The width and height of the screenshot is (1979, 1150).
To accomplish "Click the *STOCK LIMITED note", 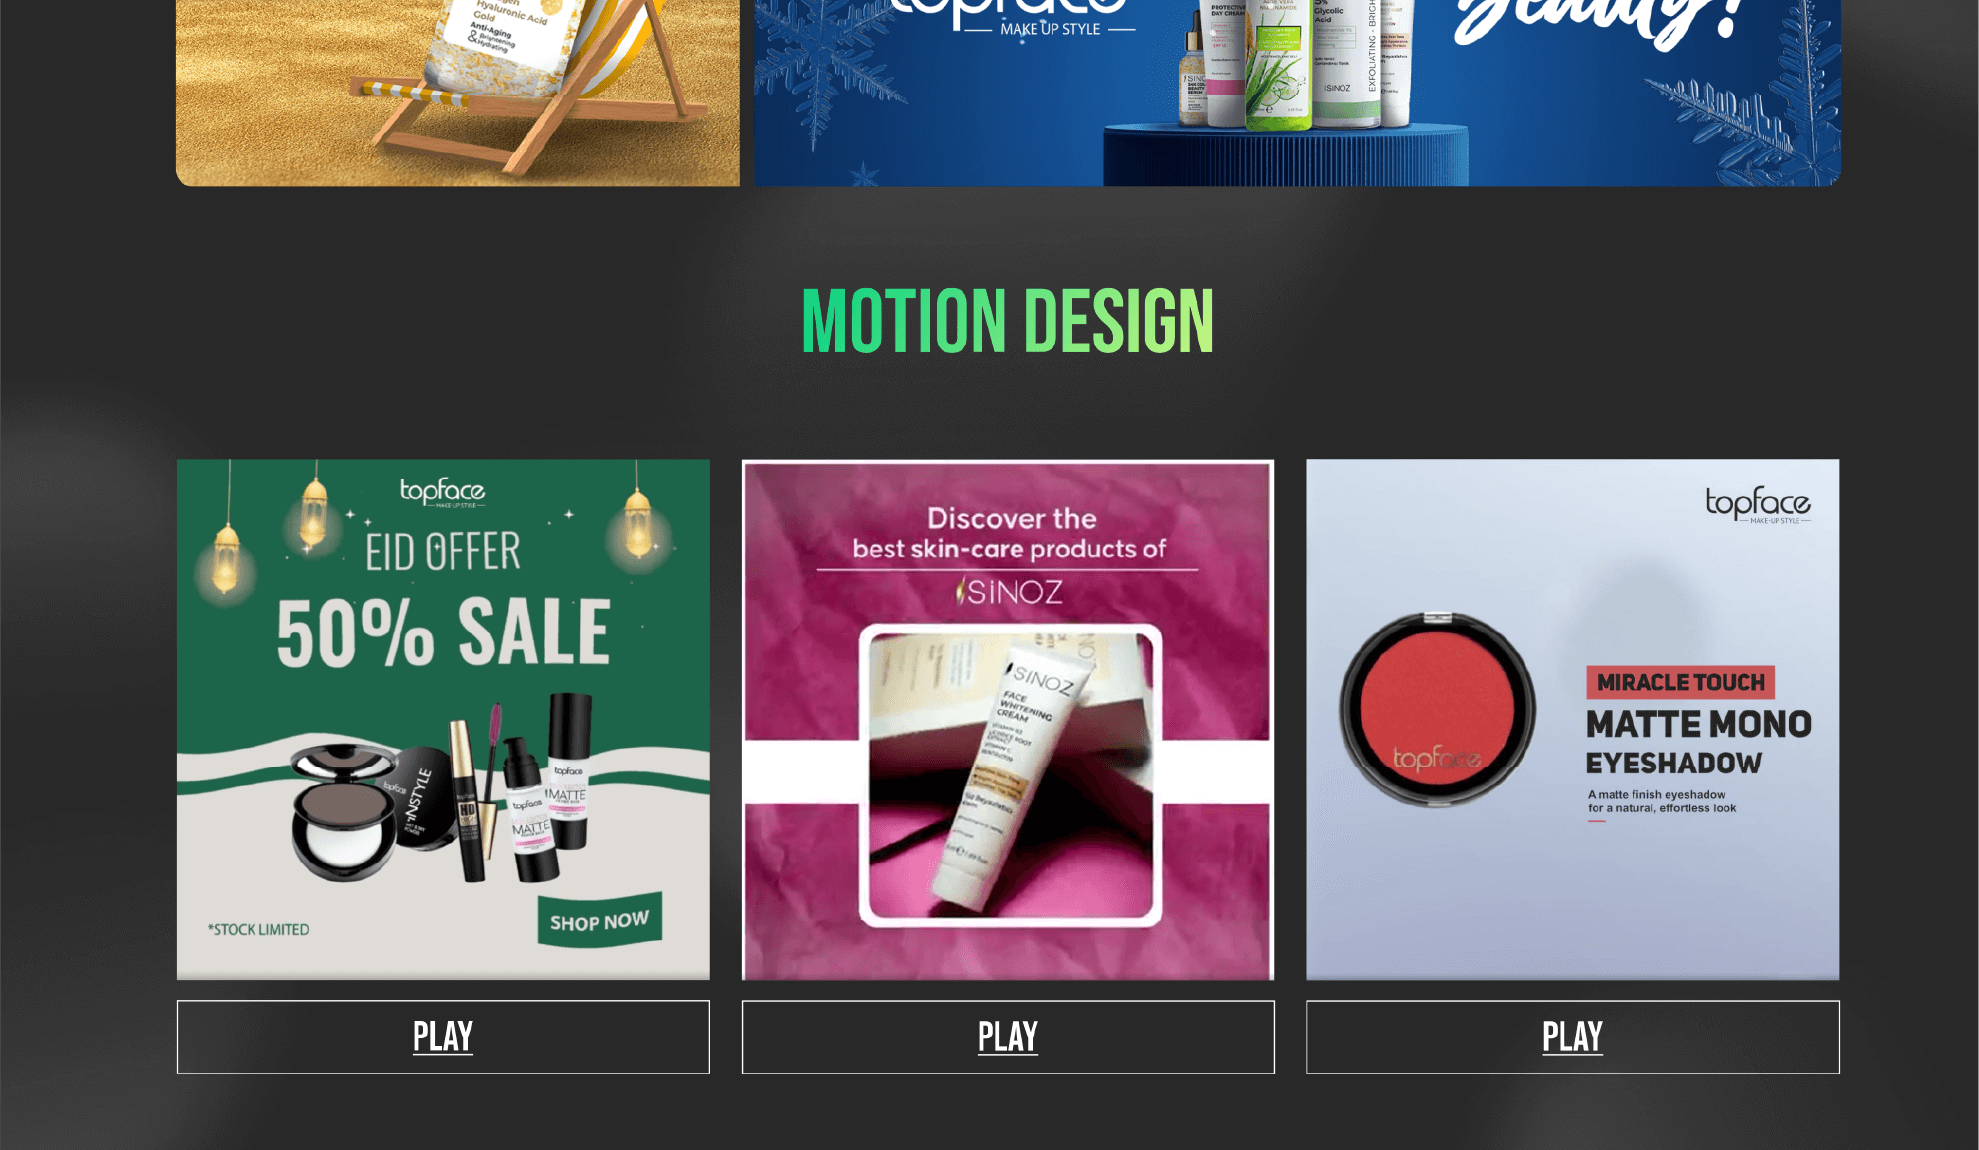I will (x=259, y=929).
